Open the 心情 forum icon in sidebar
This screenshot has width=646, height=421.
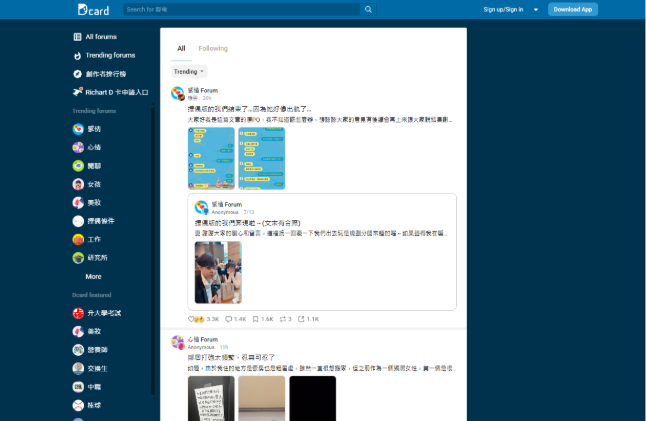coord(78,147)
